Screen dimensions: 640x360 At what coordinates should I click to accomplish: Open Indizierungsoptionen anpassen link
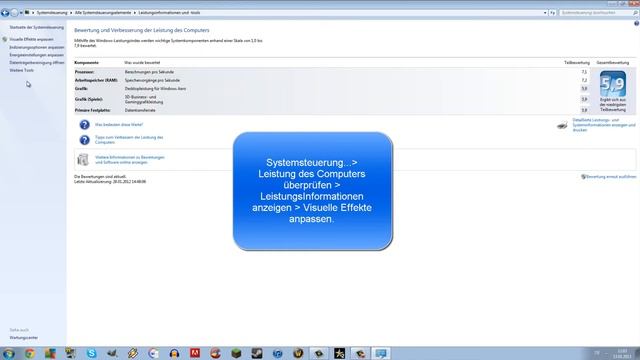coord(37,47)
